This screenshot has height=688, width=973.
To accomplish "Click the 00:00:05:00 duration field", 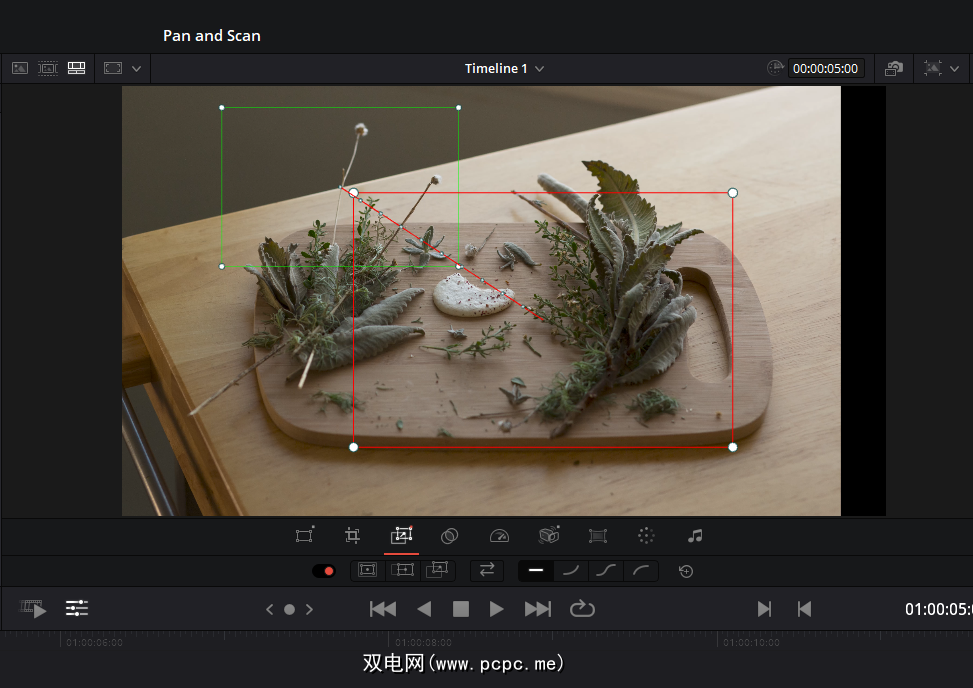I will point(826,69).
